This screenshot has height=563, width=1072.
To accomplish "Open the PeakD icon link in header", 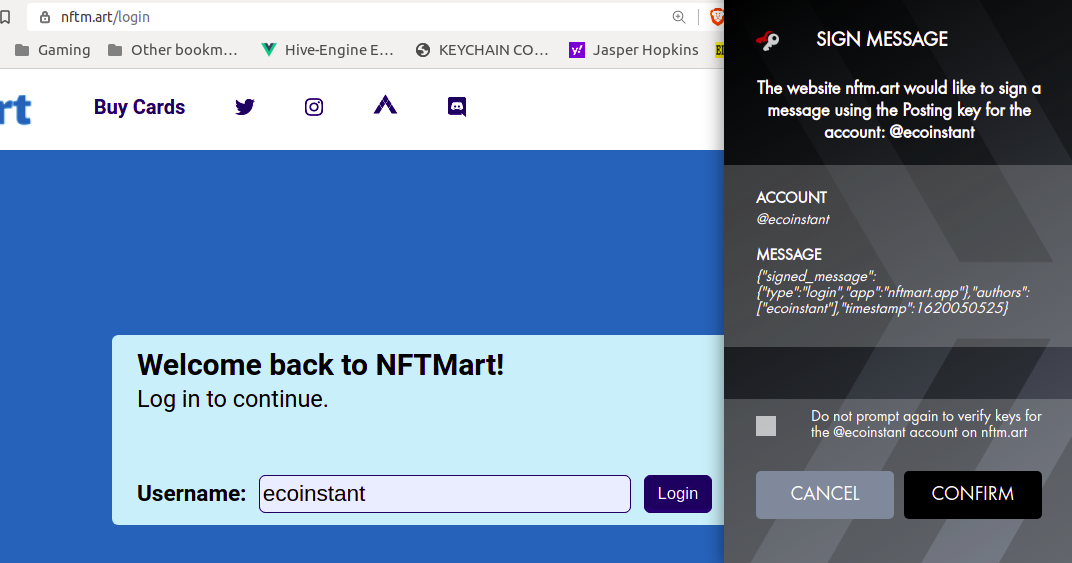I will click(x=386, y=105).
